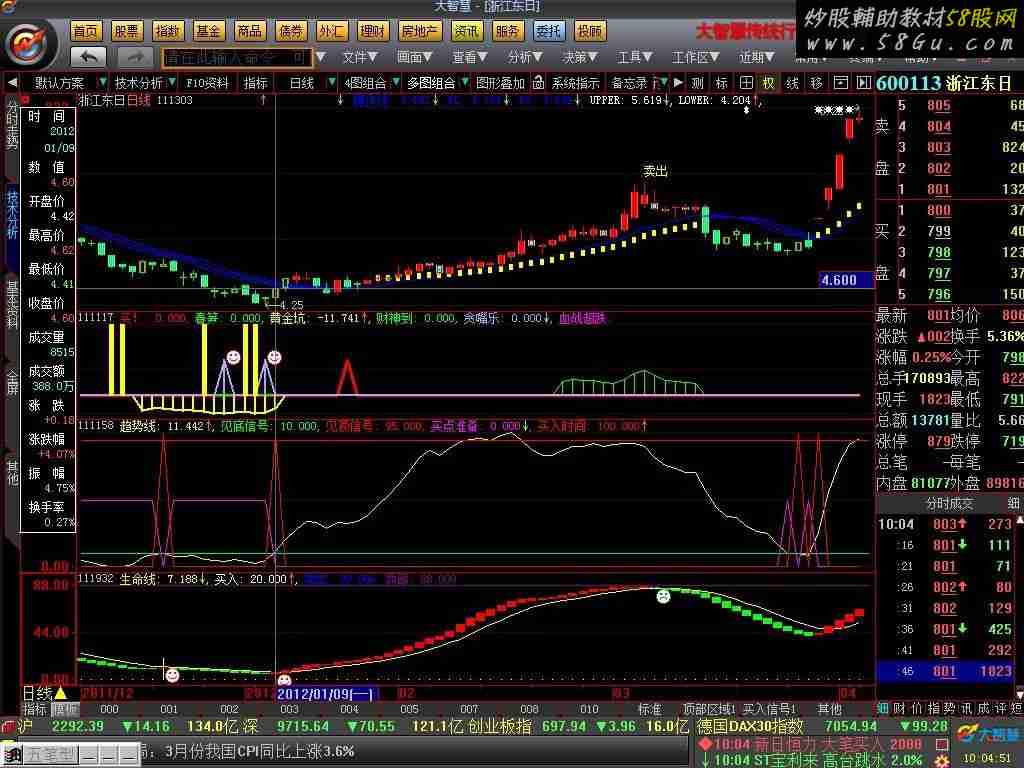Select the 买入信号1 bottom tab
1024x768 pixels.
coord(769,709)
